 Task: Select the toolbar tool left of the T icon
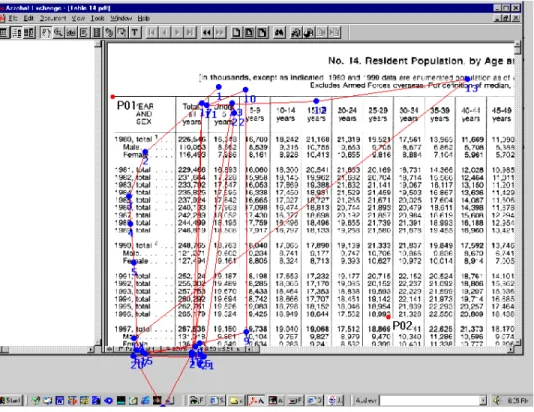click(122, 33)
